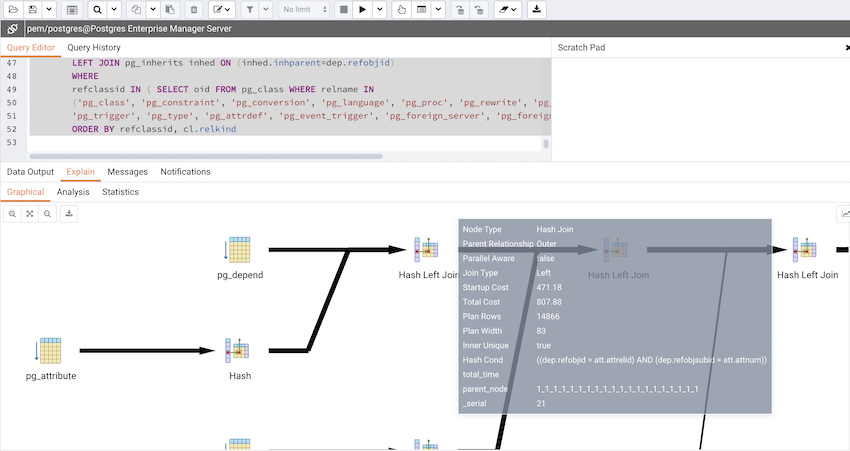
Task: Expand the filter options dropdown
Action: [266, 9]
